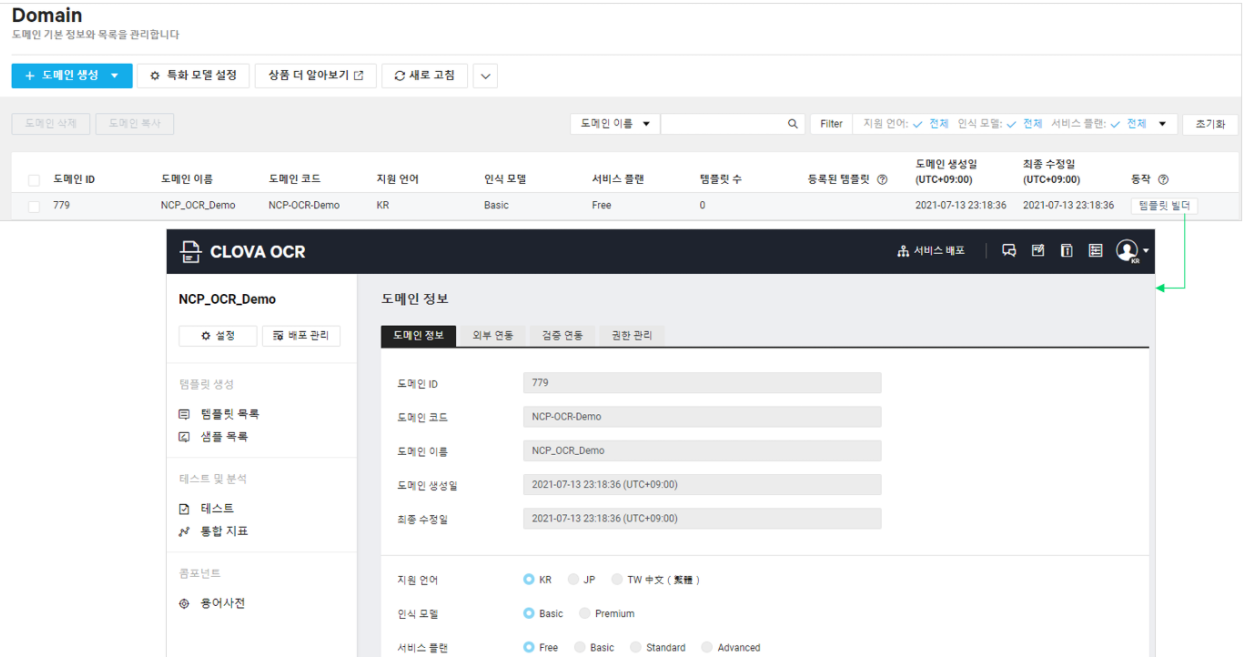Click the disabled 도메인 복사 button
Screen dimensions: 1245x657
[135, 124]
